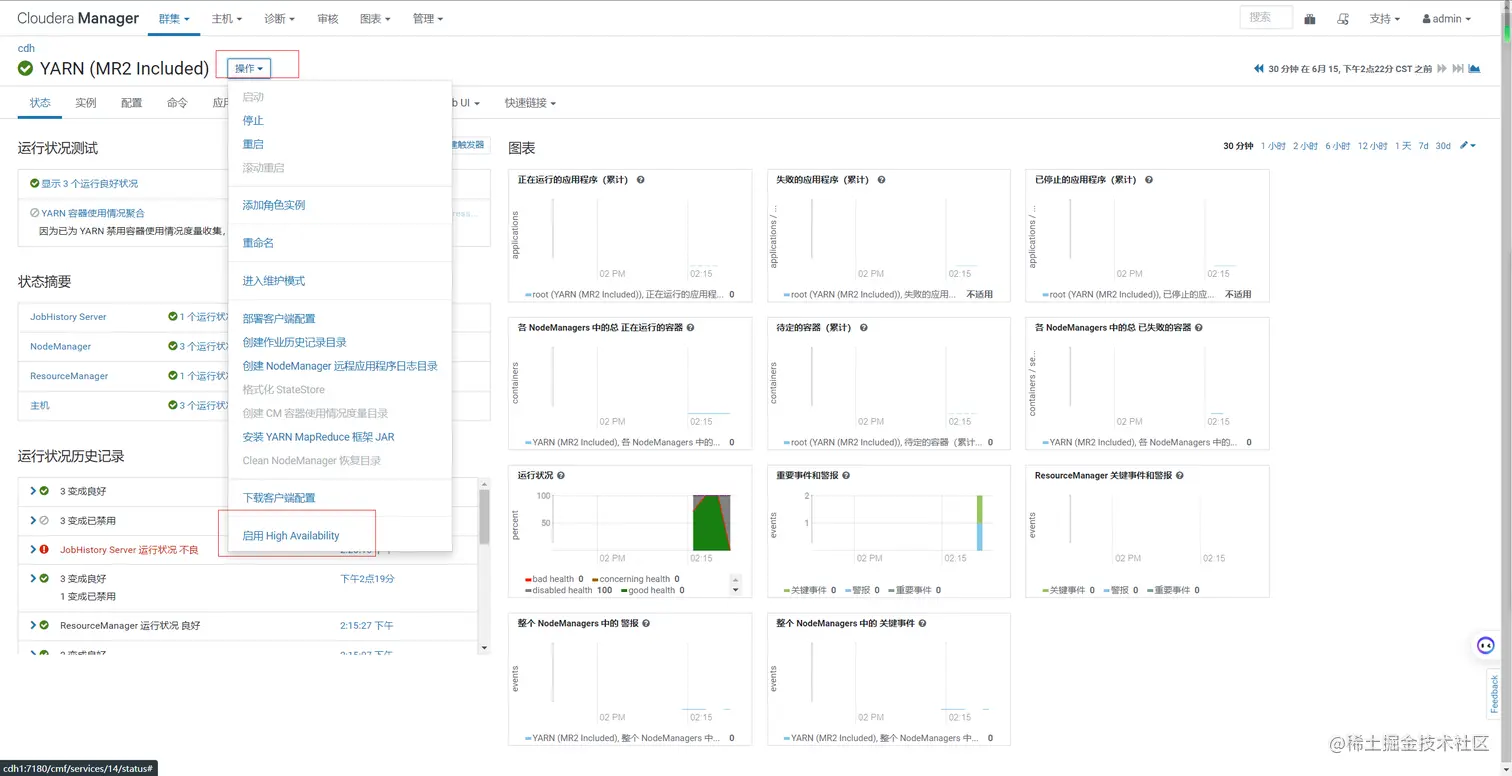Open the 快速链接 dropdown
Viewport: 1512px width, 776px height.
[x=530, y=103]
